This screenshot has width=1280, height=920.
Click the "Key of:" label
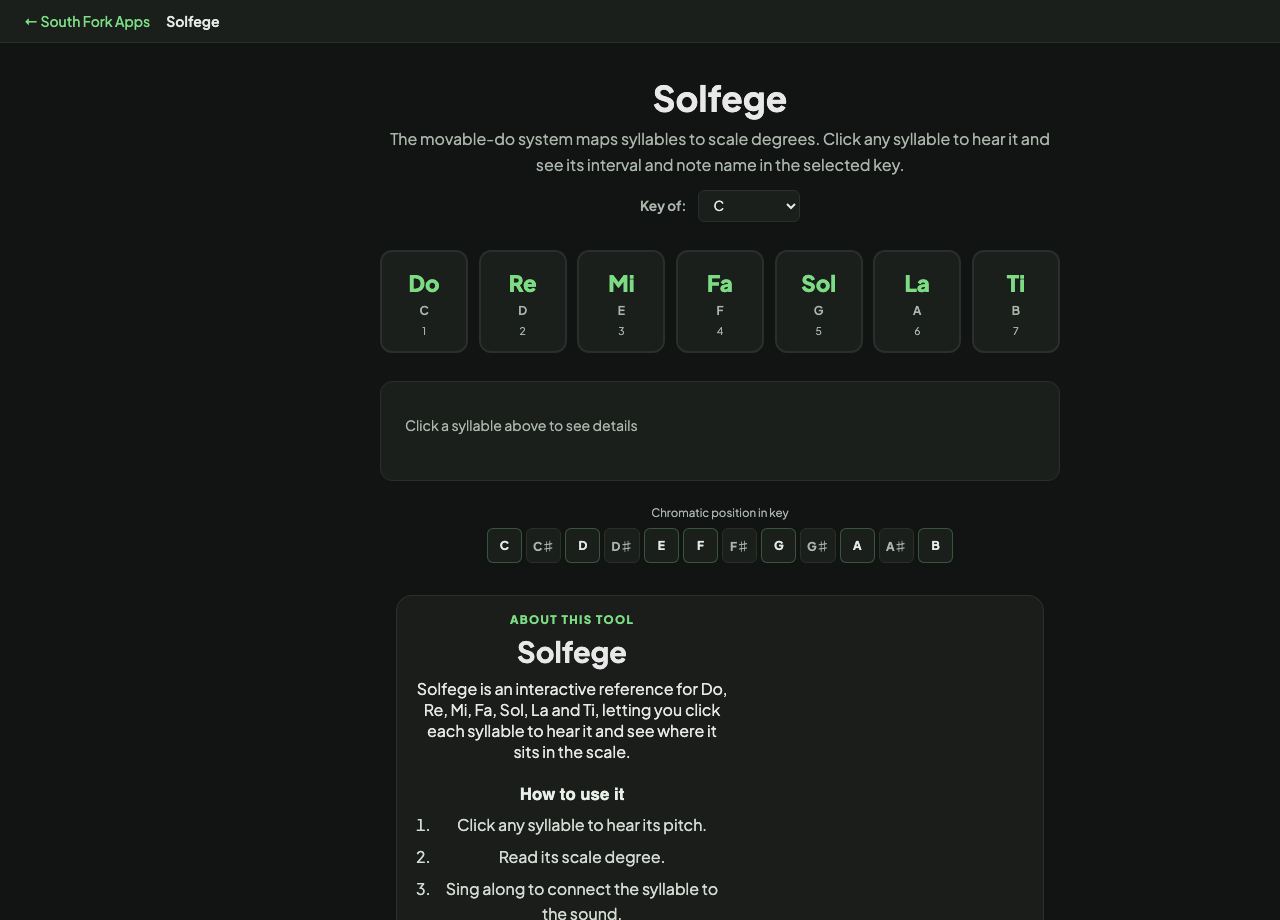pyautogui.click(x=663, y=206)
